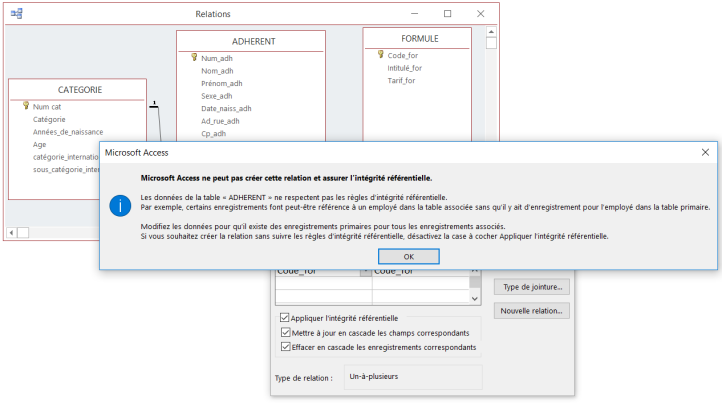Viewport: 722px width, 420px height.
Task: Click the FORMULE table title
Action: point(419,39)
